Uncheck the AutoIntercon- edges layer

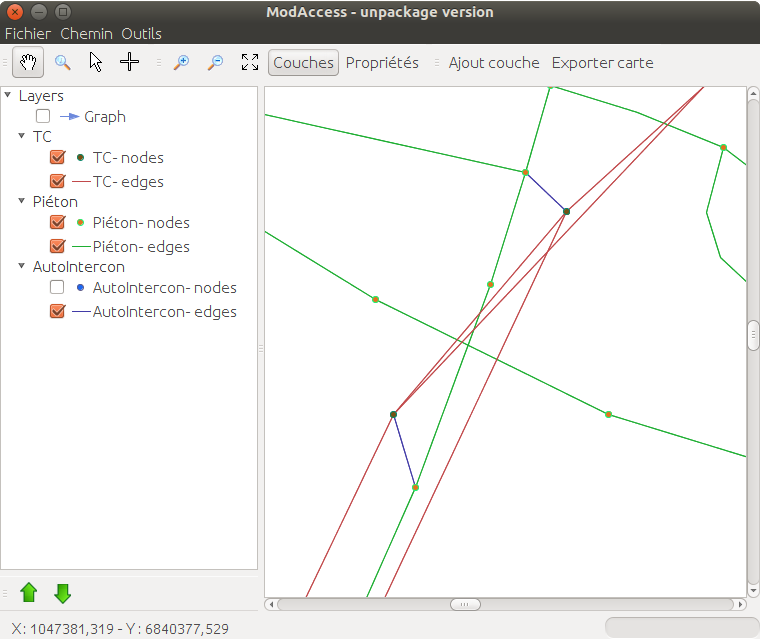[57, 311]
